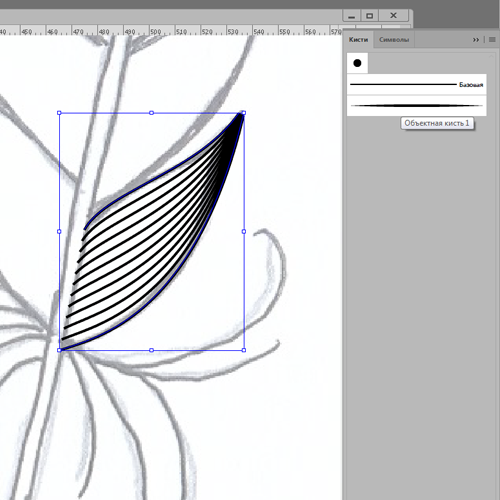Image resolution: width=500 pixels, height=500 pixels.
Task: Minimize the document window
Action: (x=352, y=16)
